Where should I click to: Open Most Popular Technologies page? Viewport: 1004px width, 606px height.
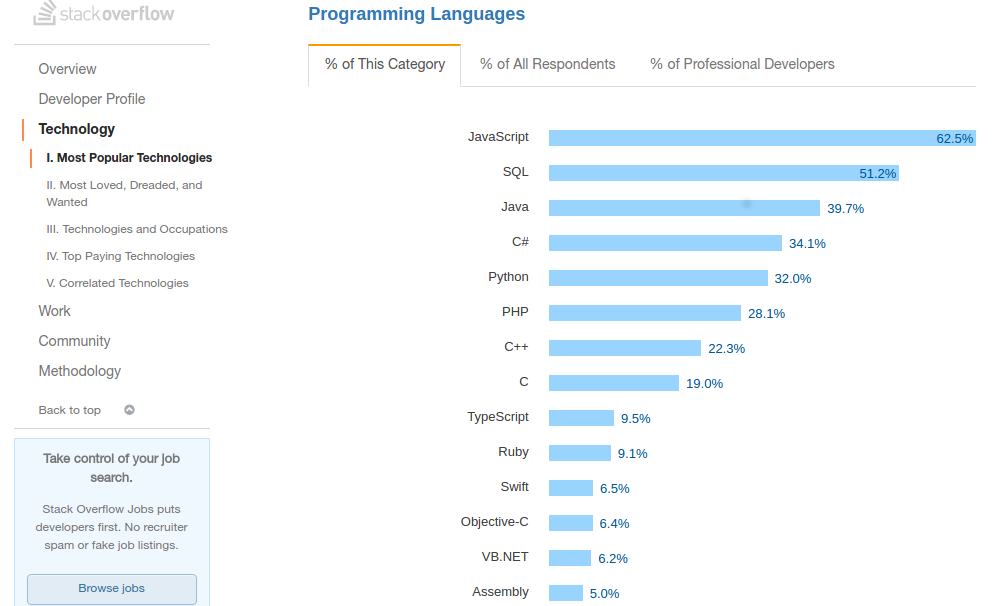pos(129,157)
